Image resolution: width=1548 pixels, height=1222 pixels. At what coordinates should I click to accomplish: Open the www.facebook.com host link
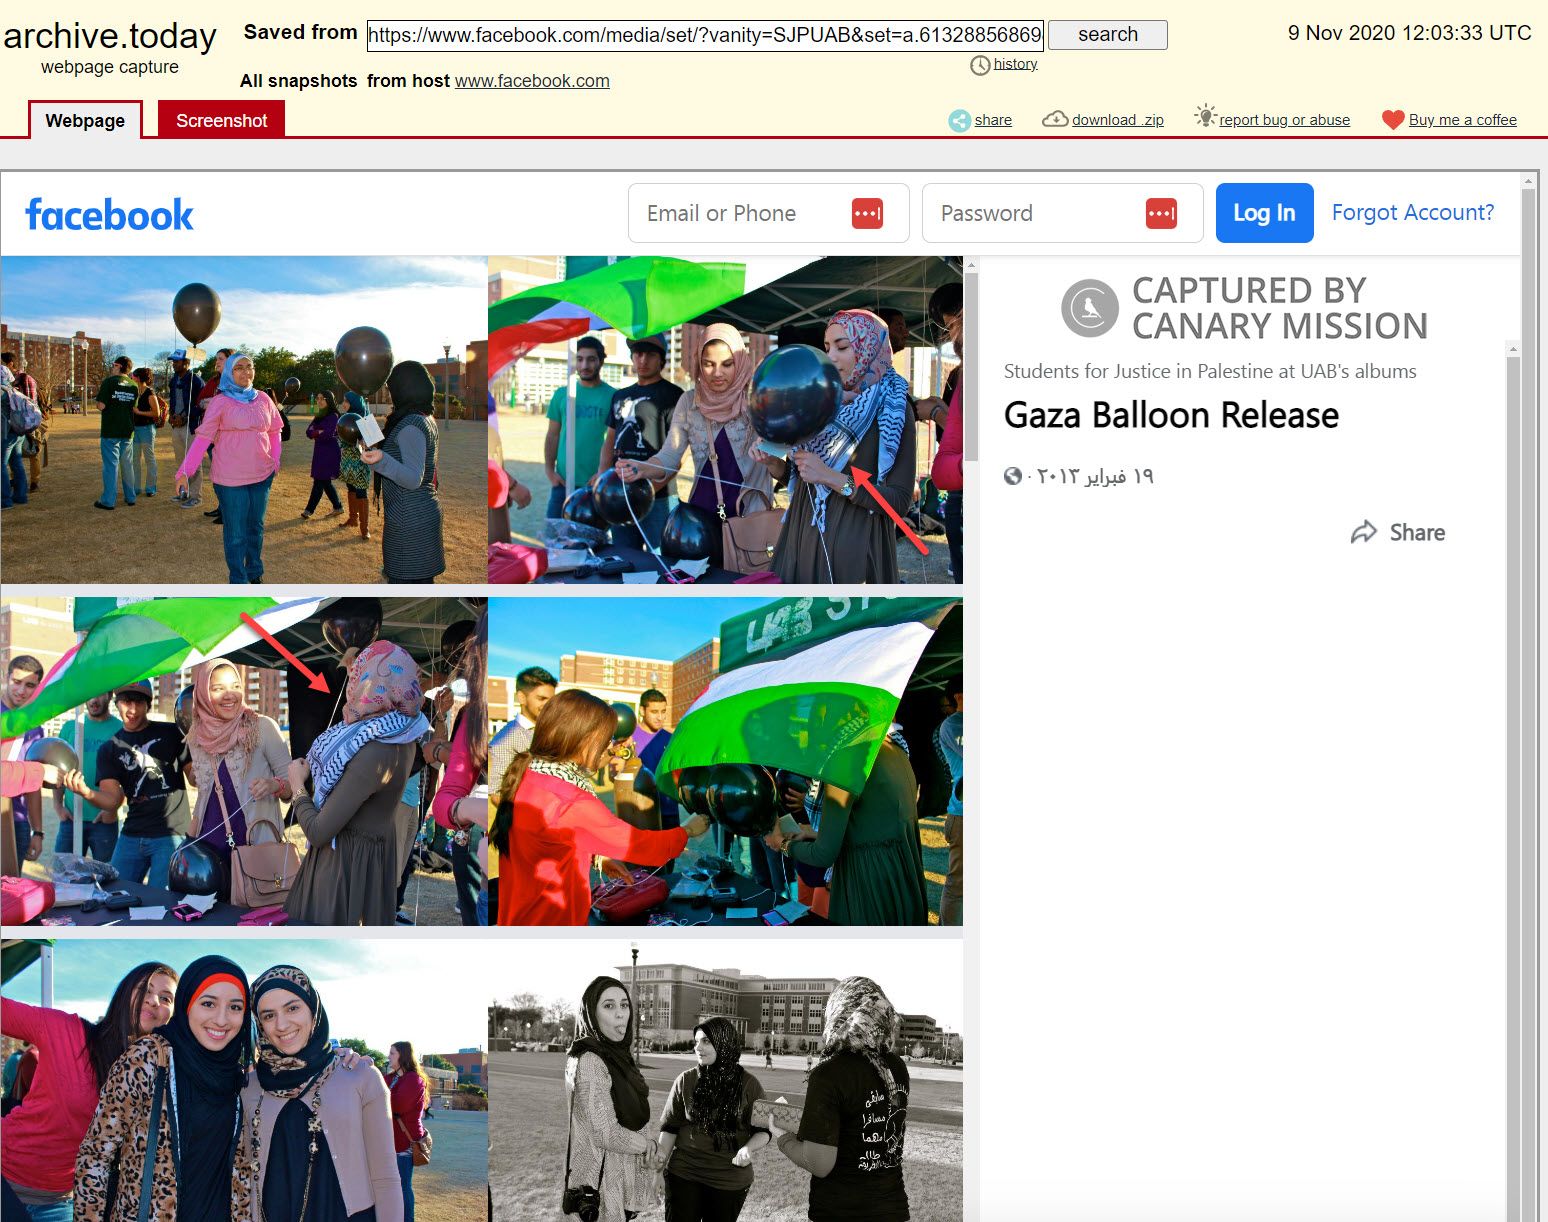(532, 81)
